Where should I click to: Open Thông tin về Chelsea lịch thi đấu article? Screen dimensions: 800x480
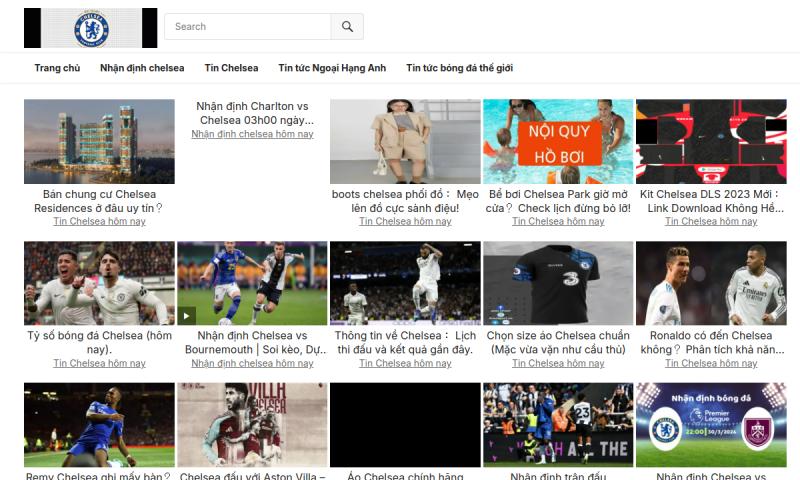(405, 343)
